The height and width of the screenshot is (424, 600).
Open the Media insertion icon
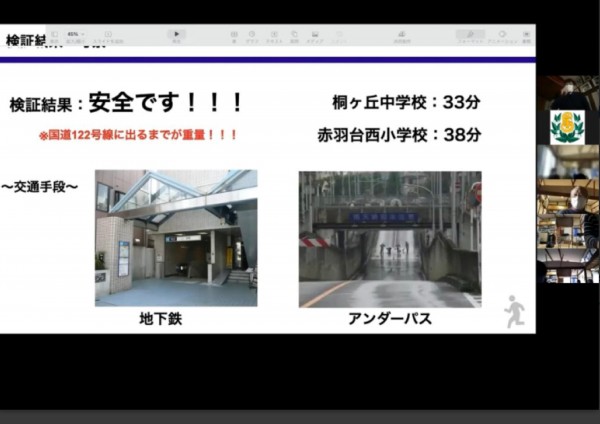coord(315,34)
